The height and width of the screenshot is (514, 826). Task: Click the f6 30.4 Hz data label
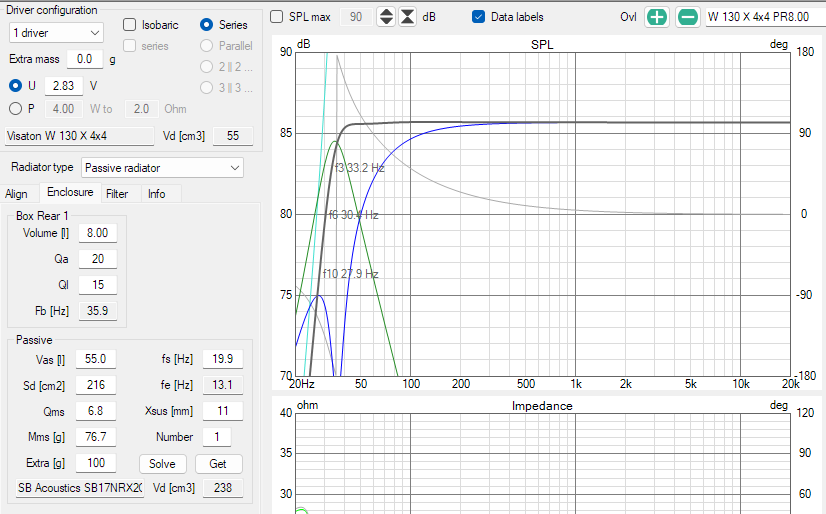pos(353,215)
